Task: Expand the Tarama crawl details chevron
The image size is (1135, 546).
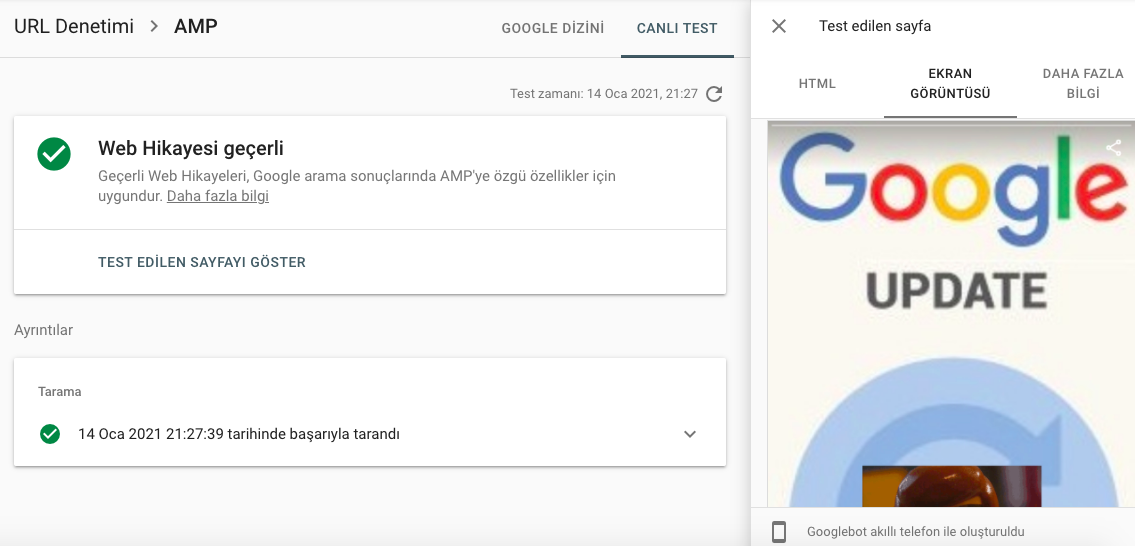Action: [x=690, y=434]
